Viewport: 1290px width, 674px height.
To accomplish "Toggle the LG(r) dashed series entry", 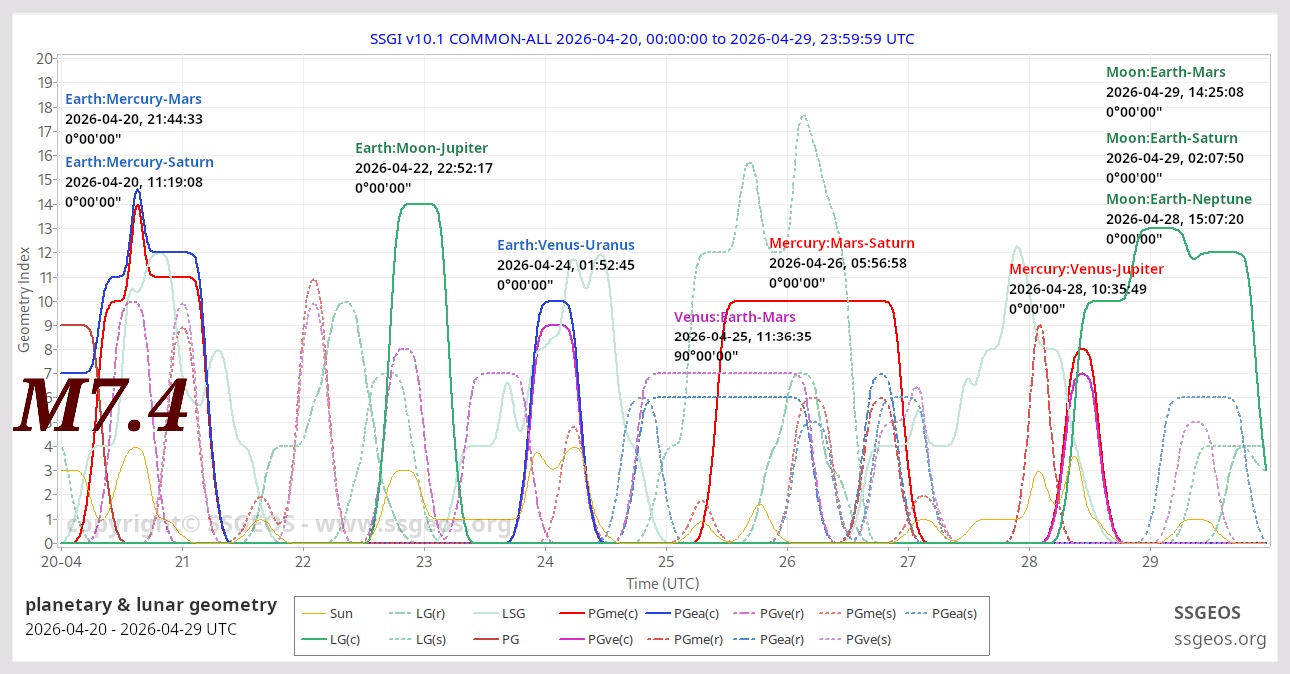I will [x=400, y=613].
